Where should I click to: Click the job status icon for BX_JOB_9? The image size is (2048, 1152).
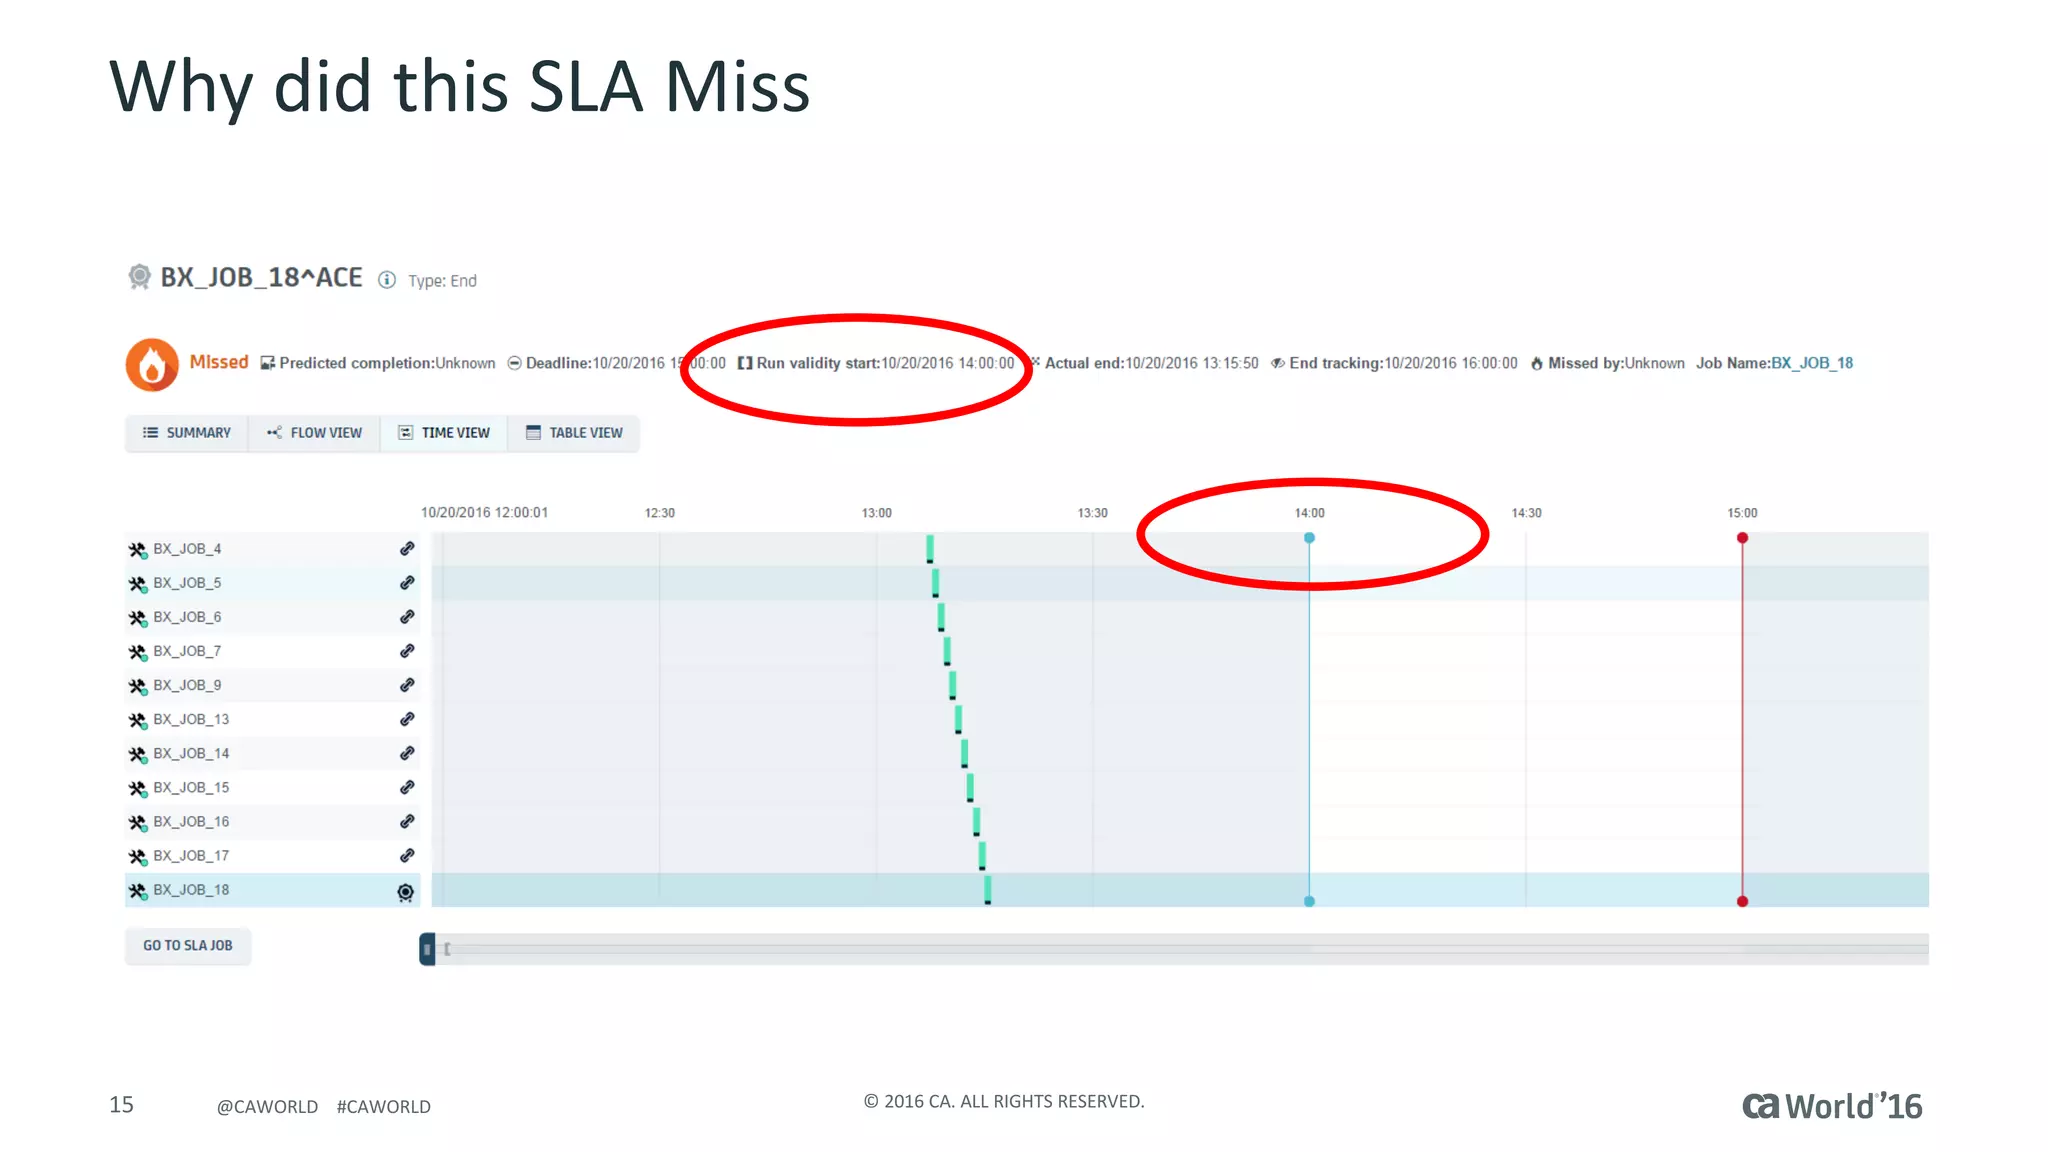pos(138,686)
